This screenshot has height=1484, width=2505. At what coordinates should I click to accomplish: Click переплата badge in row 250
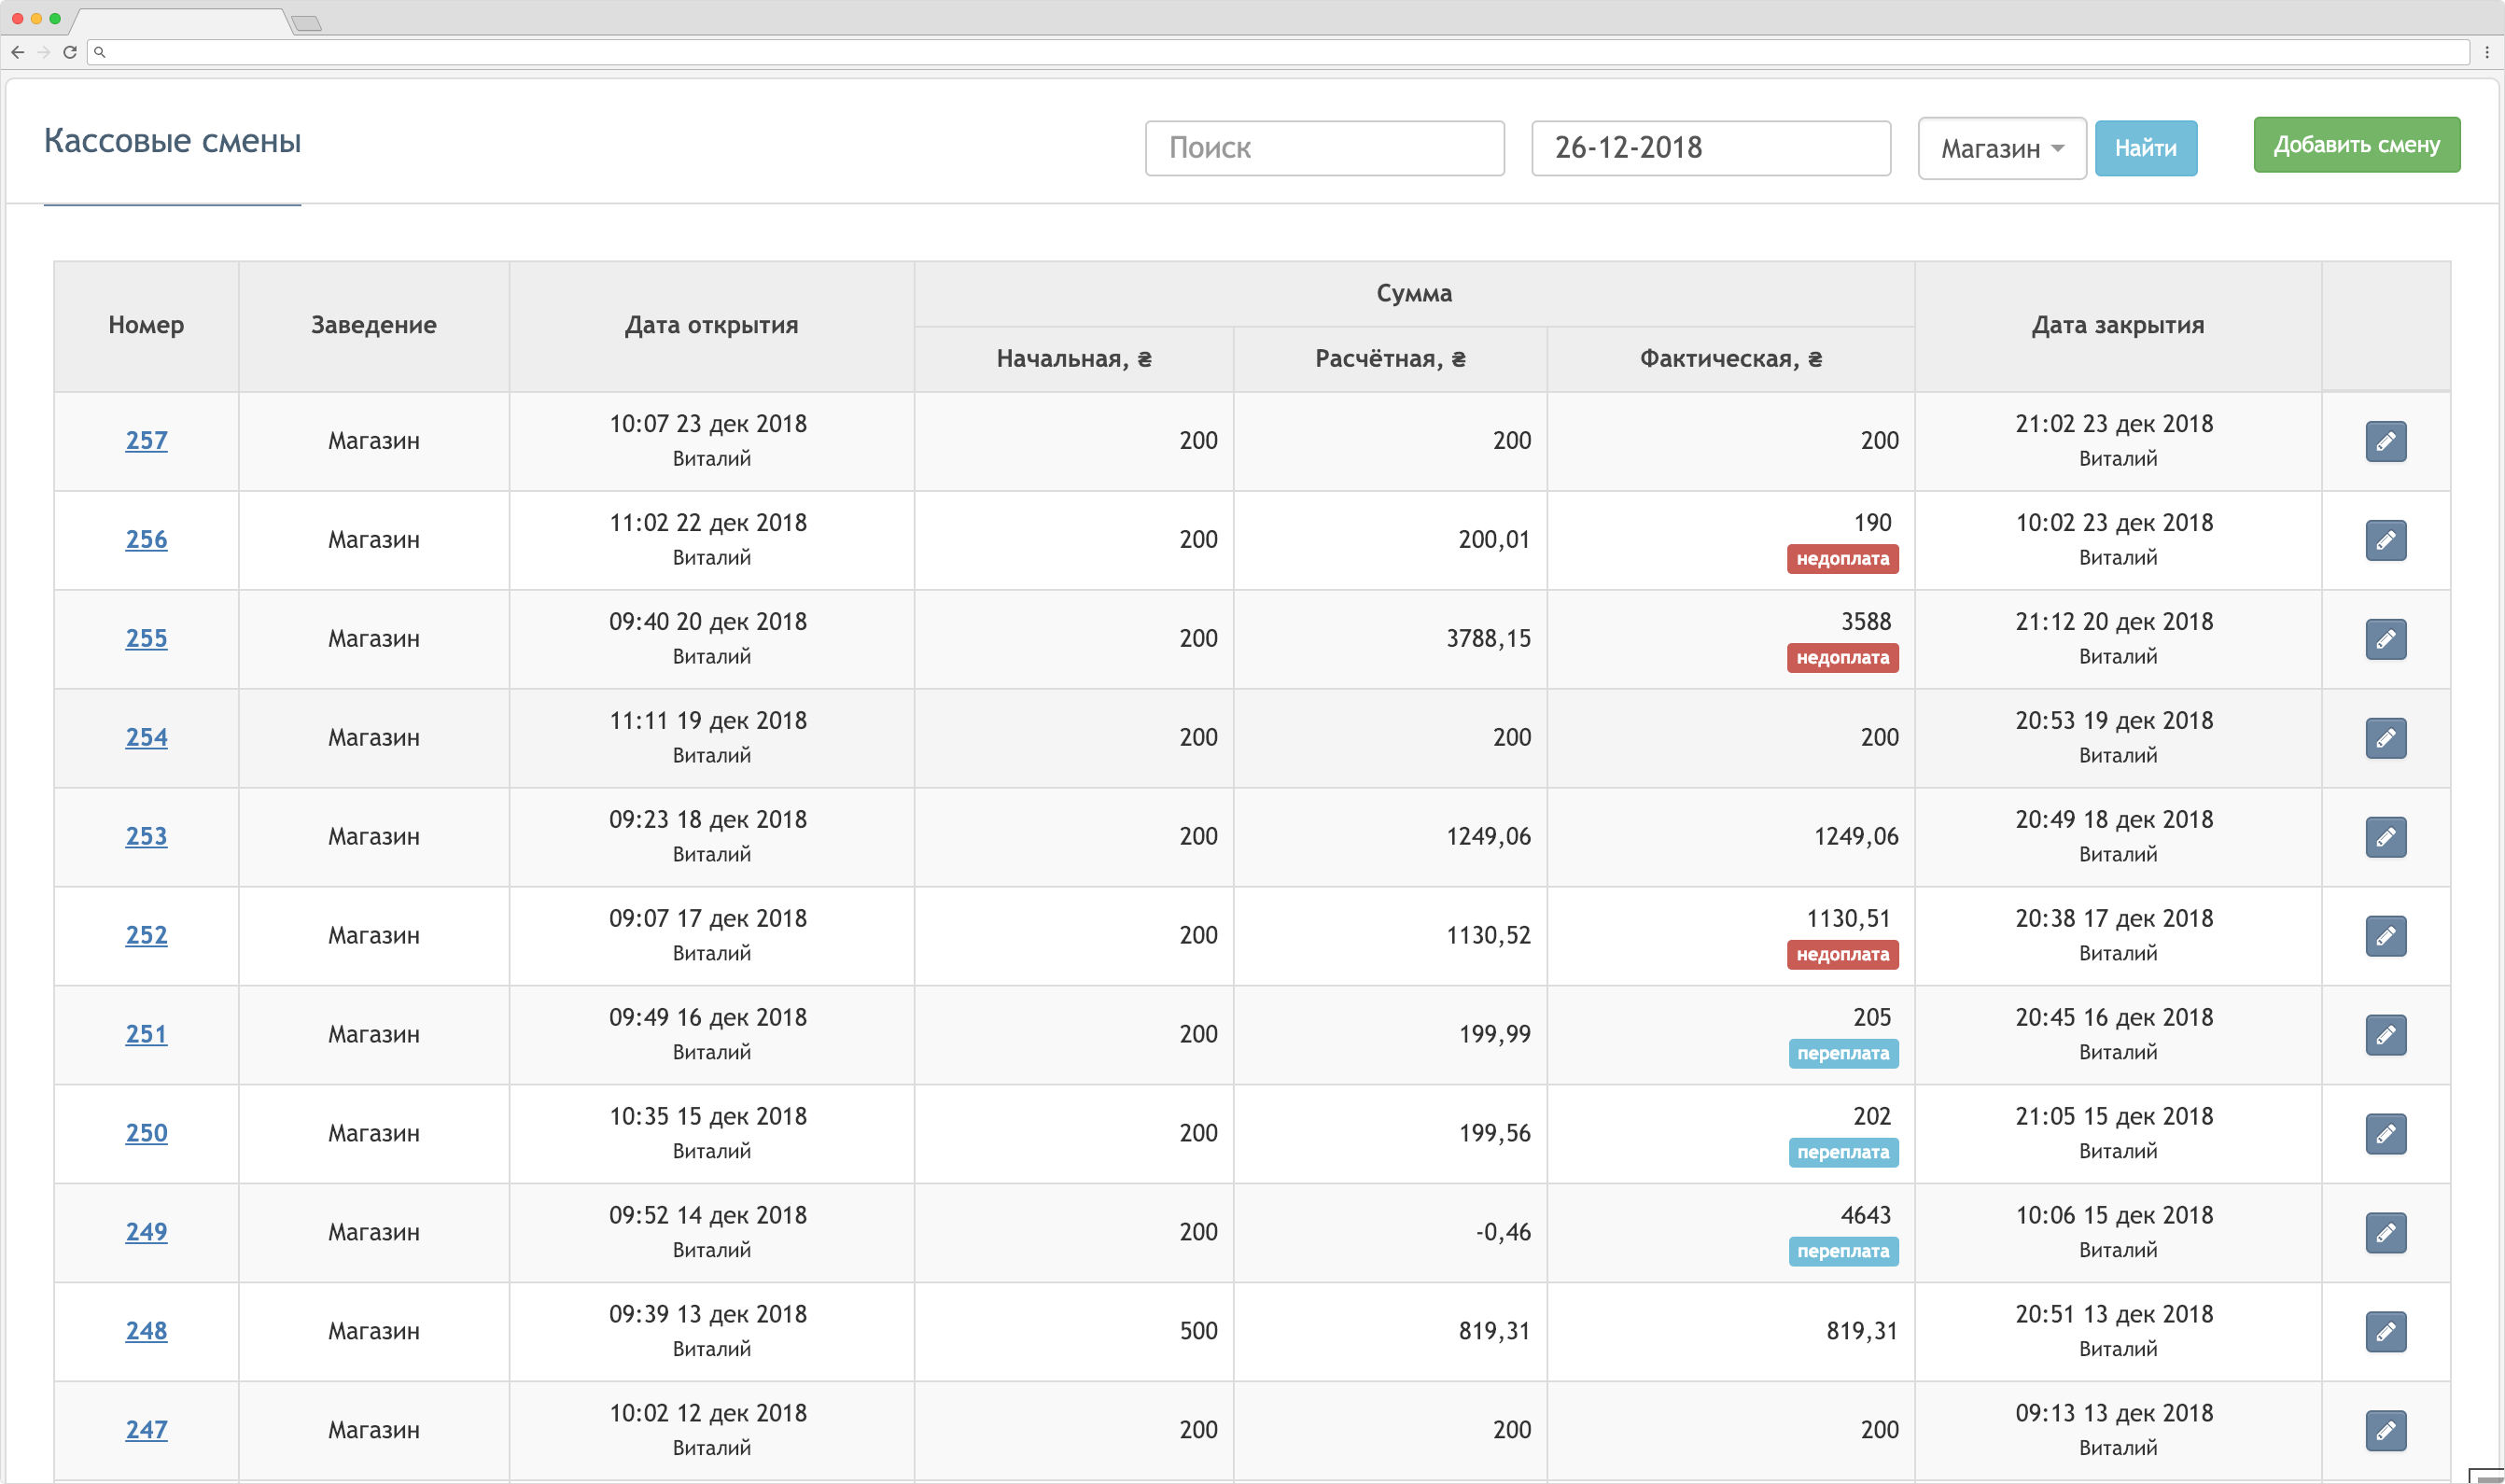(1843, 1153)
